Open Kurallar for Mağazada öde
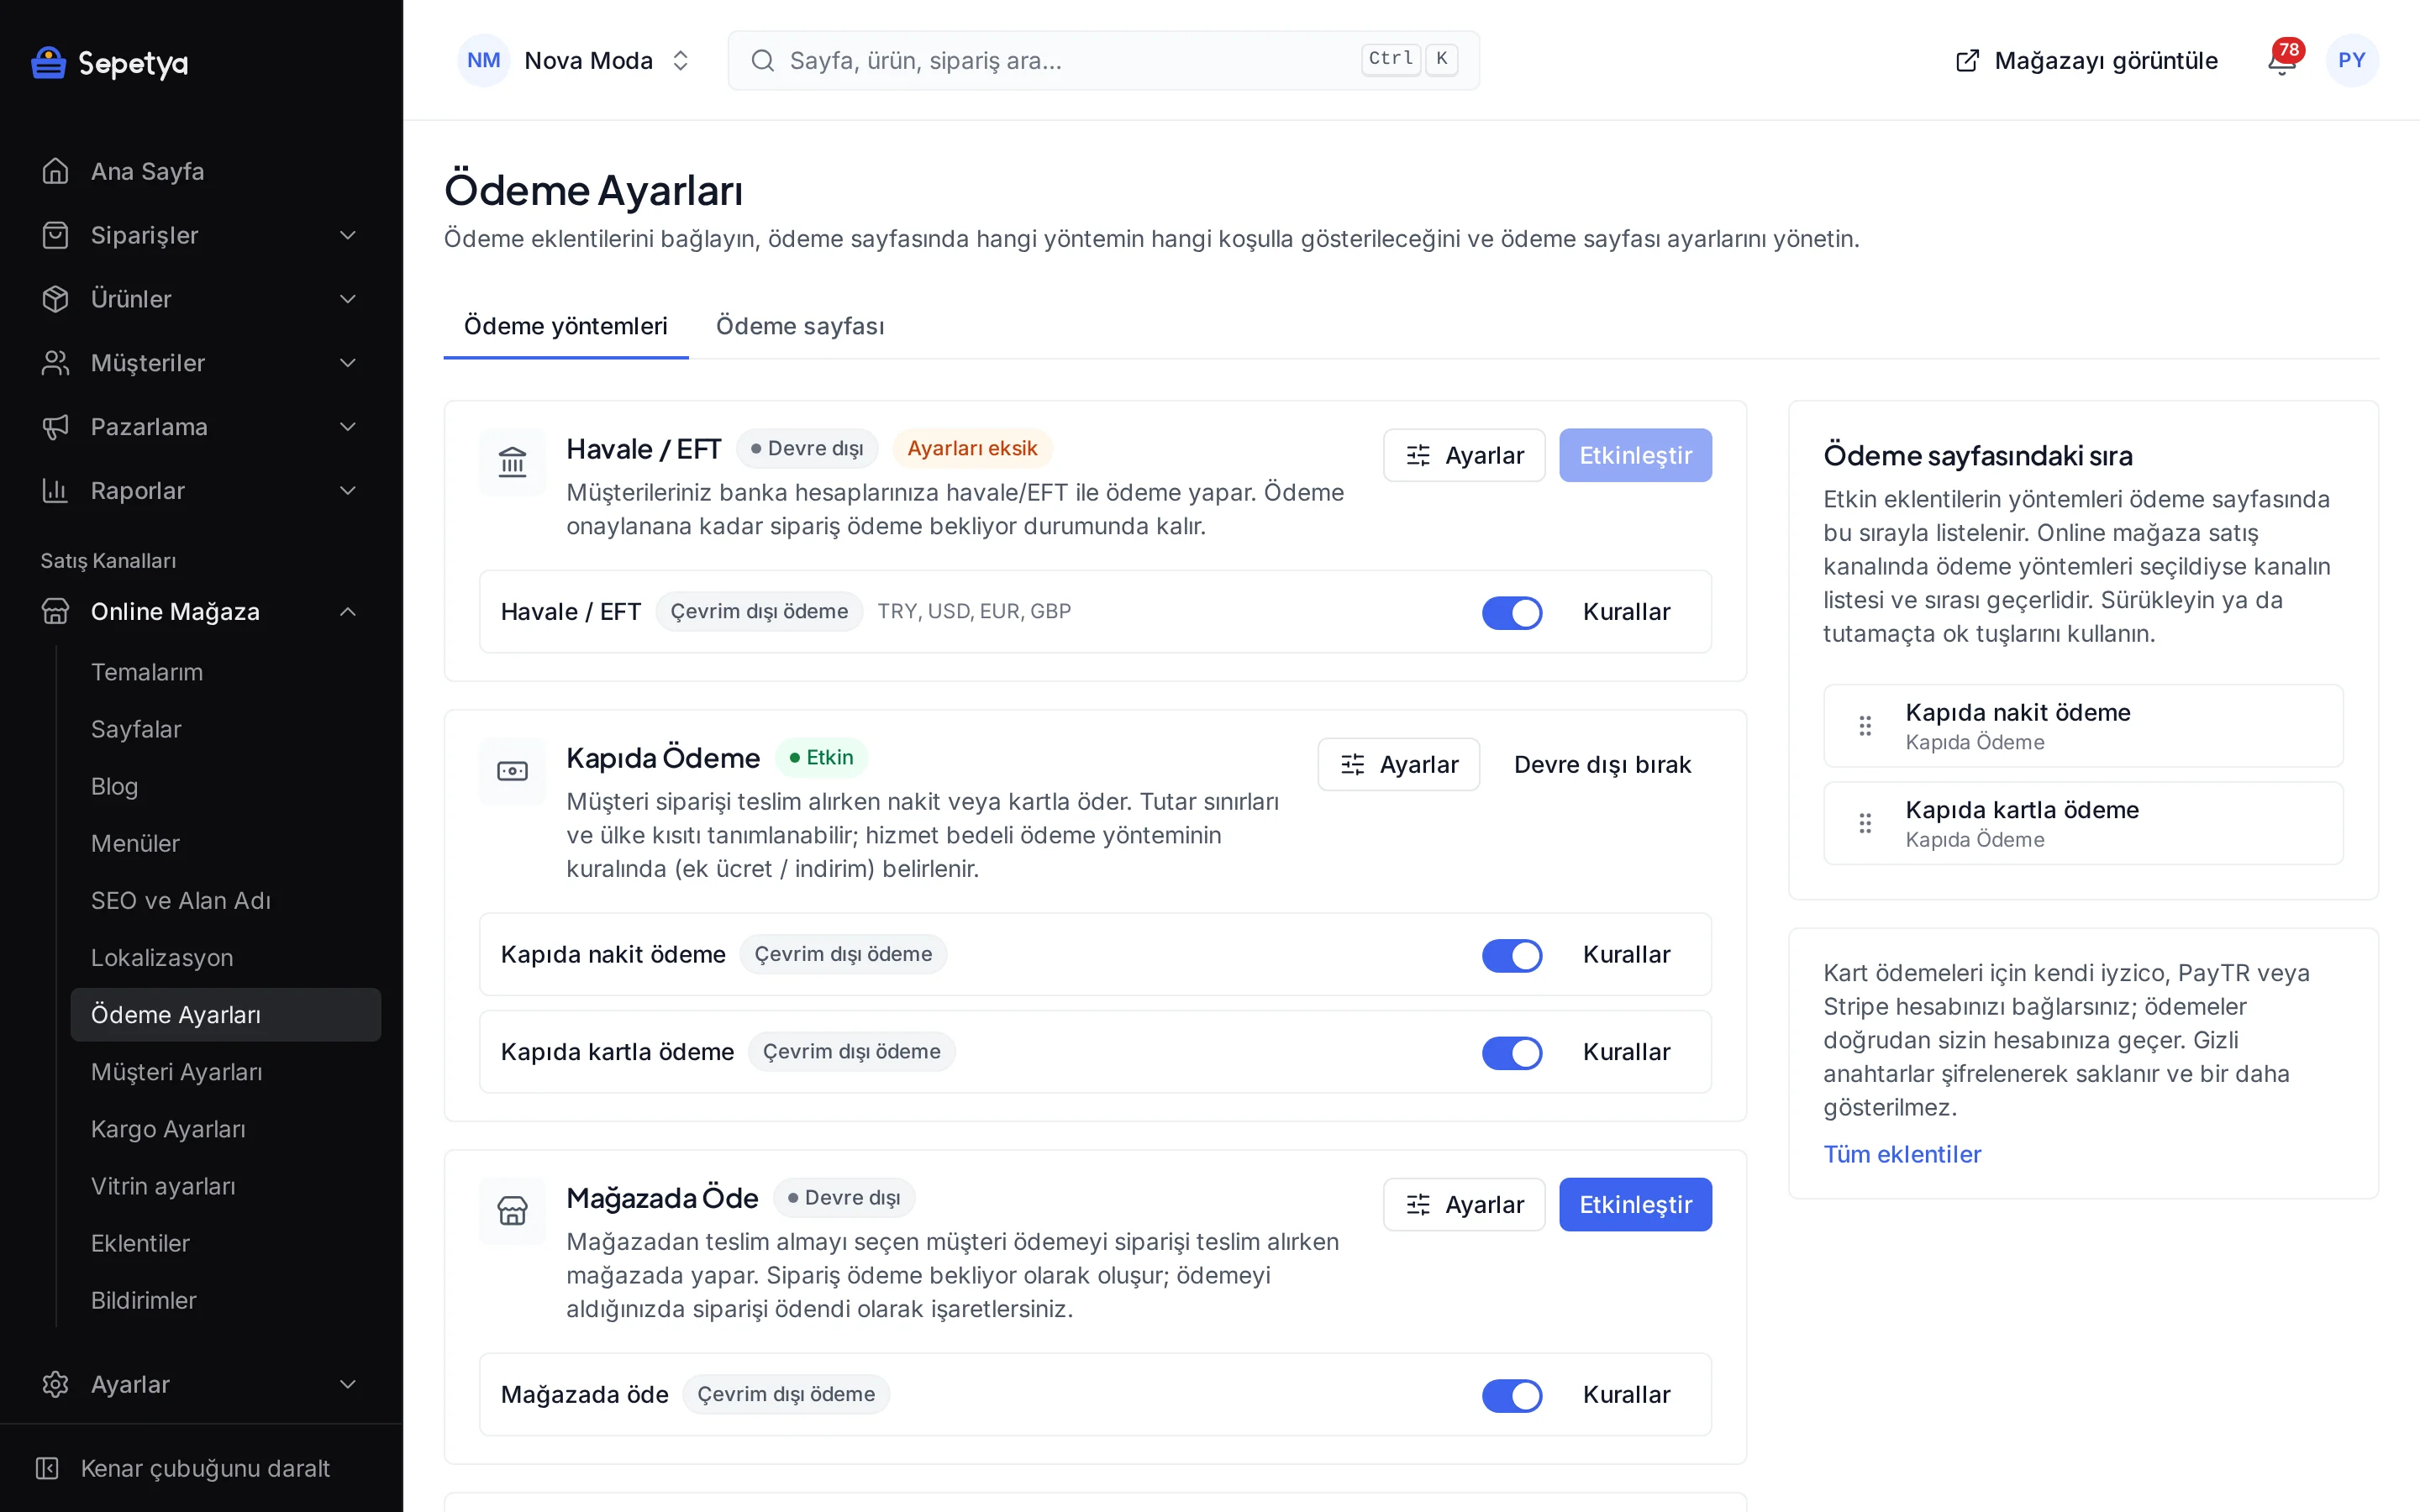 click(x=1626, y=1394)
